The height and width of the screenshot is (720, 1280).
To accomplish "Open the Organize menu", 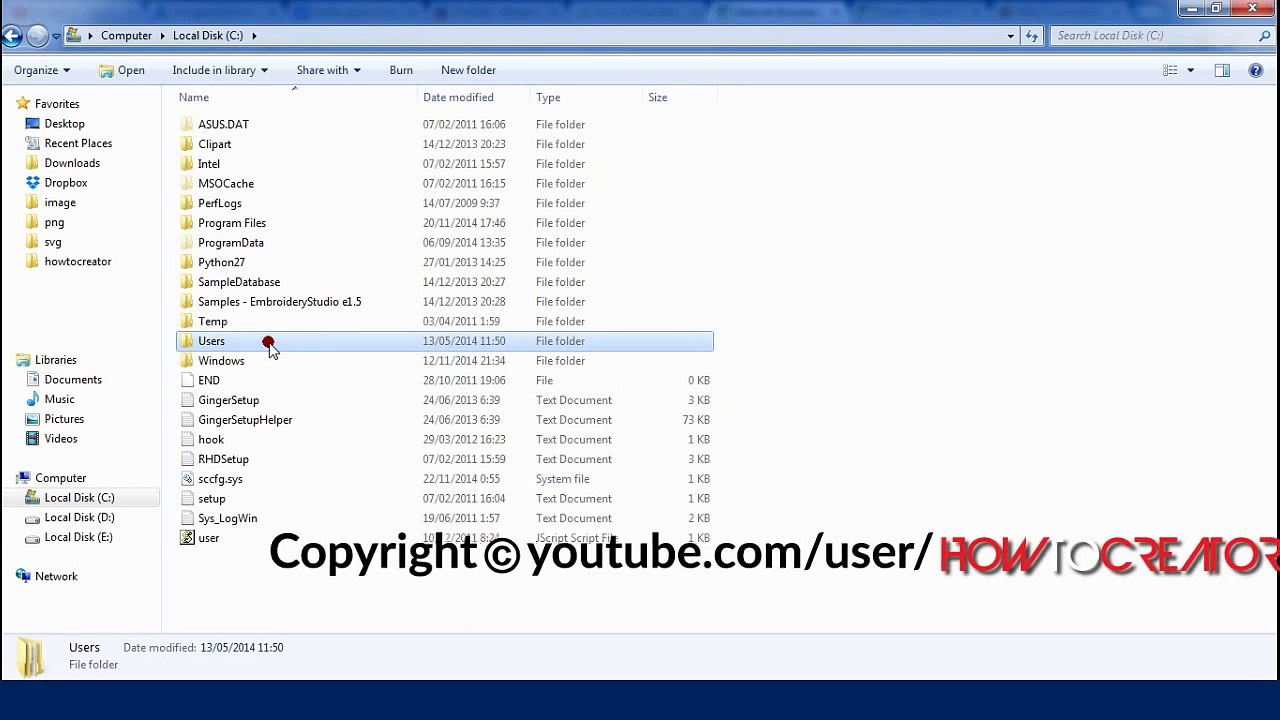I will (x=42, y=70).
